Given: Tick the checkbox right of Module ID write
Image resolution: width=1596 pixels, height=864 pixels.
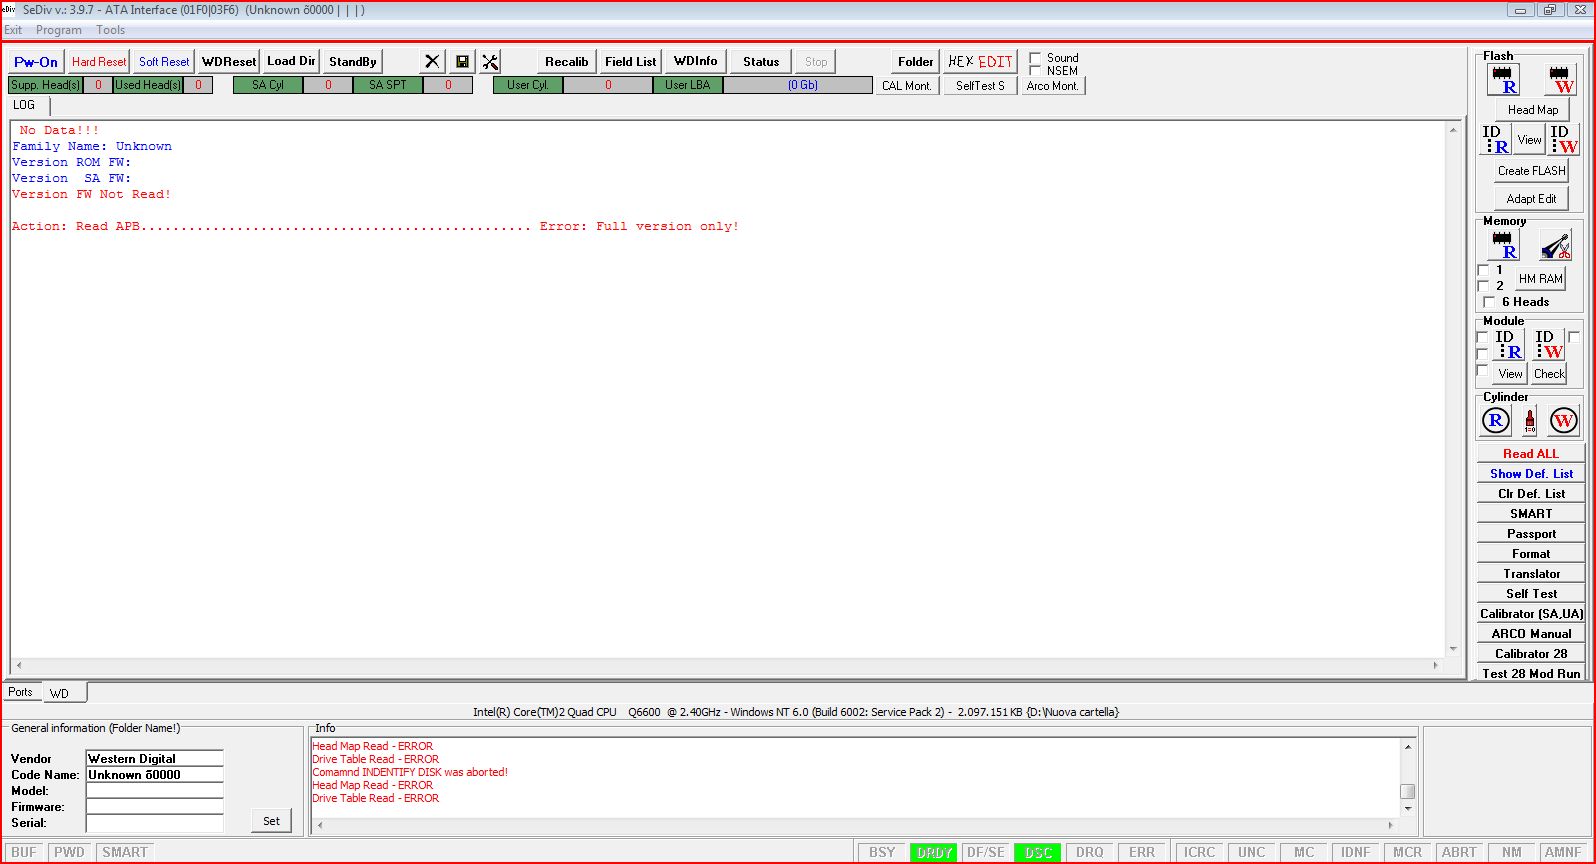Looking at the screenshot, I should coord(1574,337).
